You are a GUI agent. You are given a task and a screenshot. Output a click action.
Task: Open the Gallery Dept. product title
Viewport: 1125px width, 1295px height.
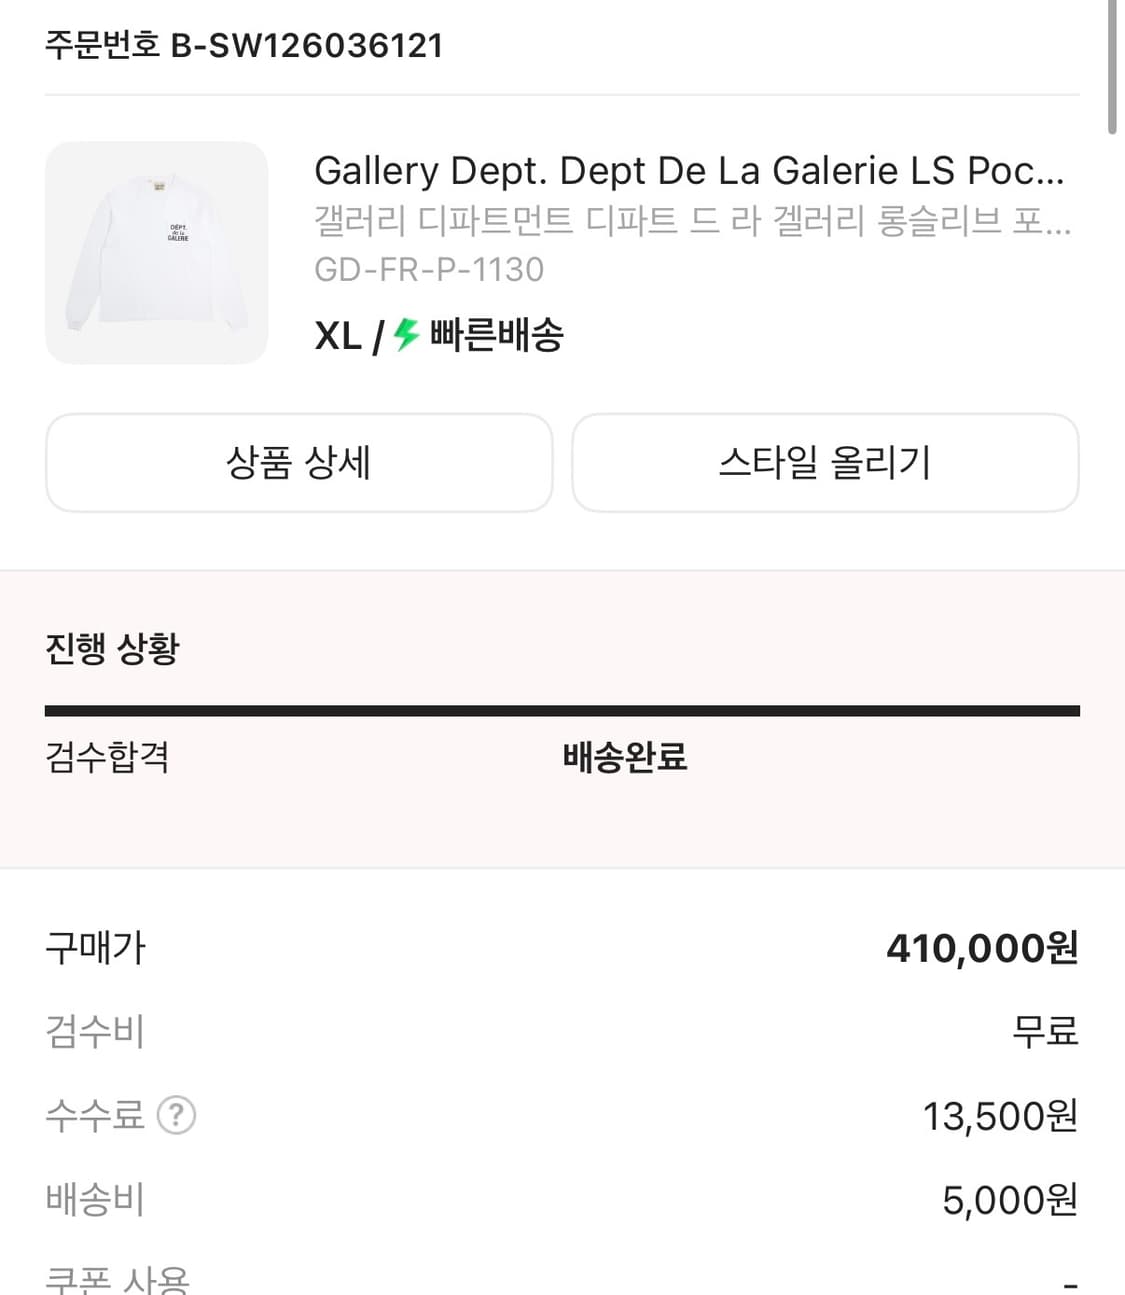pos(689,171)
